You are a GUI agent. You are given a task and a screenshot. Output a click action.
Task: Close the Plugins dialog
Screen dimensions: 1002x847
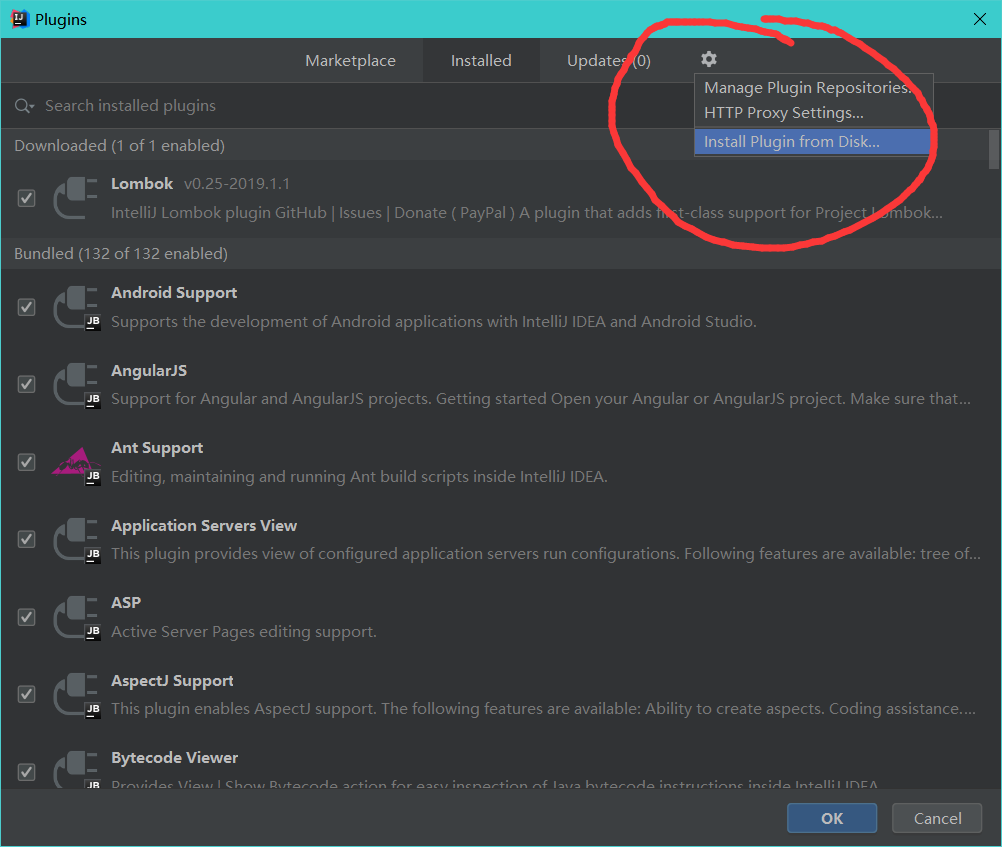pos(980,19)
